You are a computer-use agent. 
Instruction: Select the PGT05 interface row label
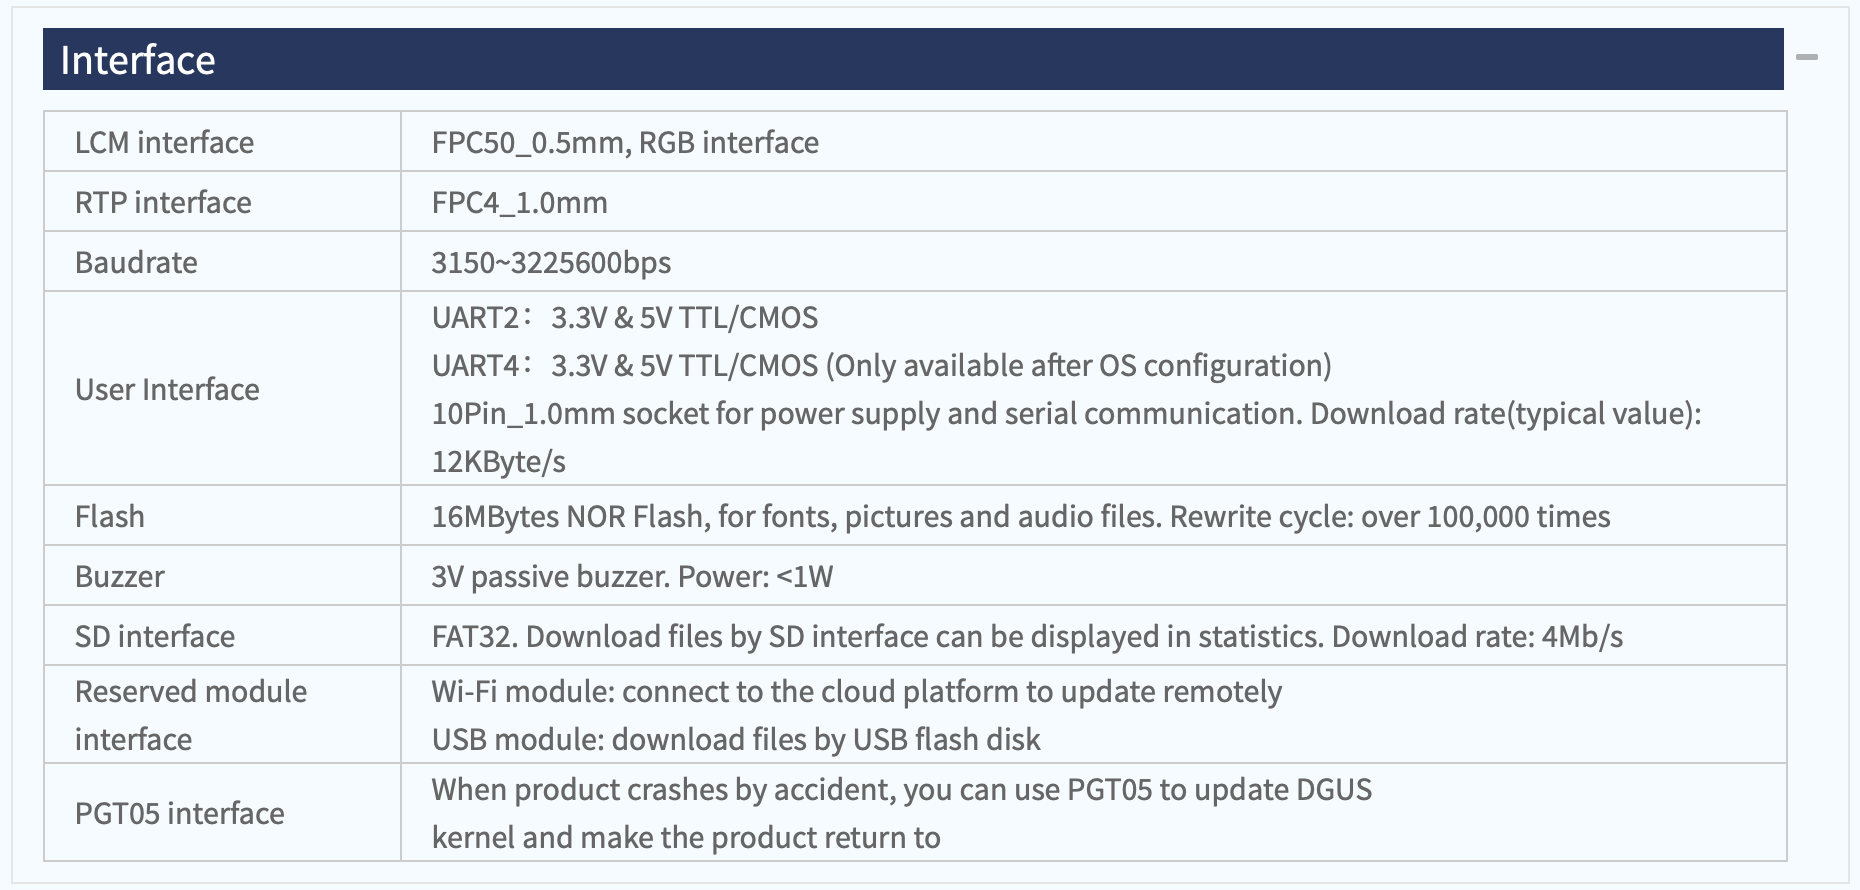pos(180,813)
